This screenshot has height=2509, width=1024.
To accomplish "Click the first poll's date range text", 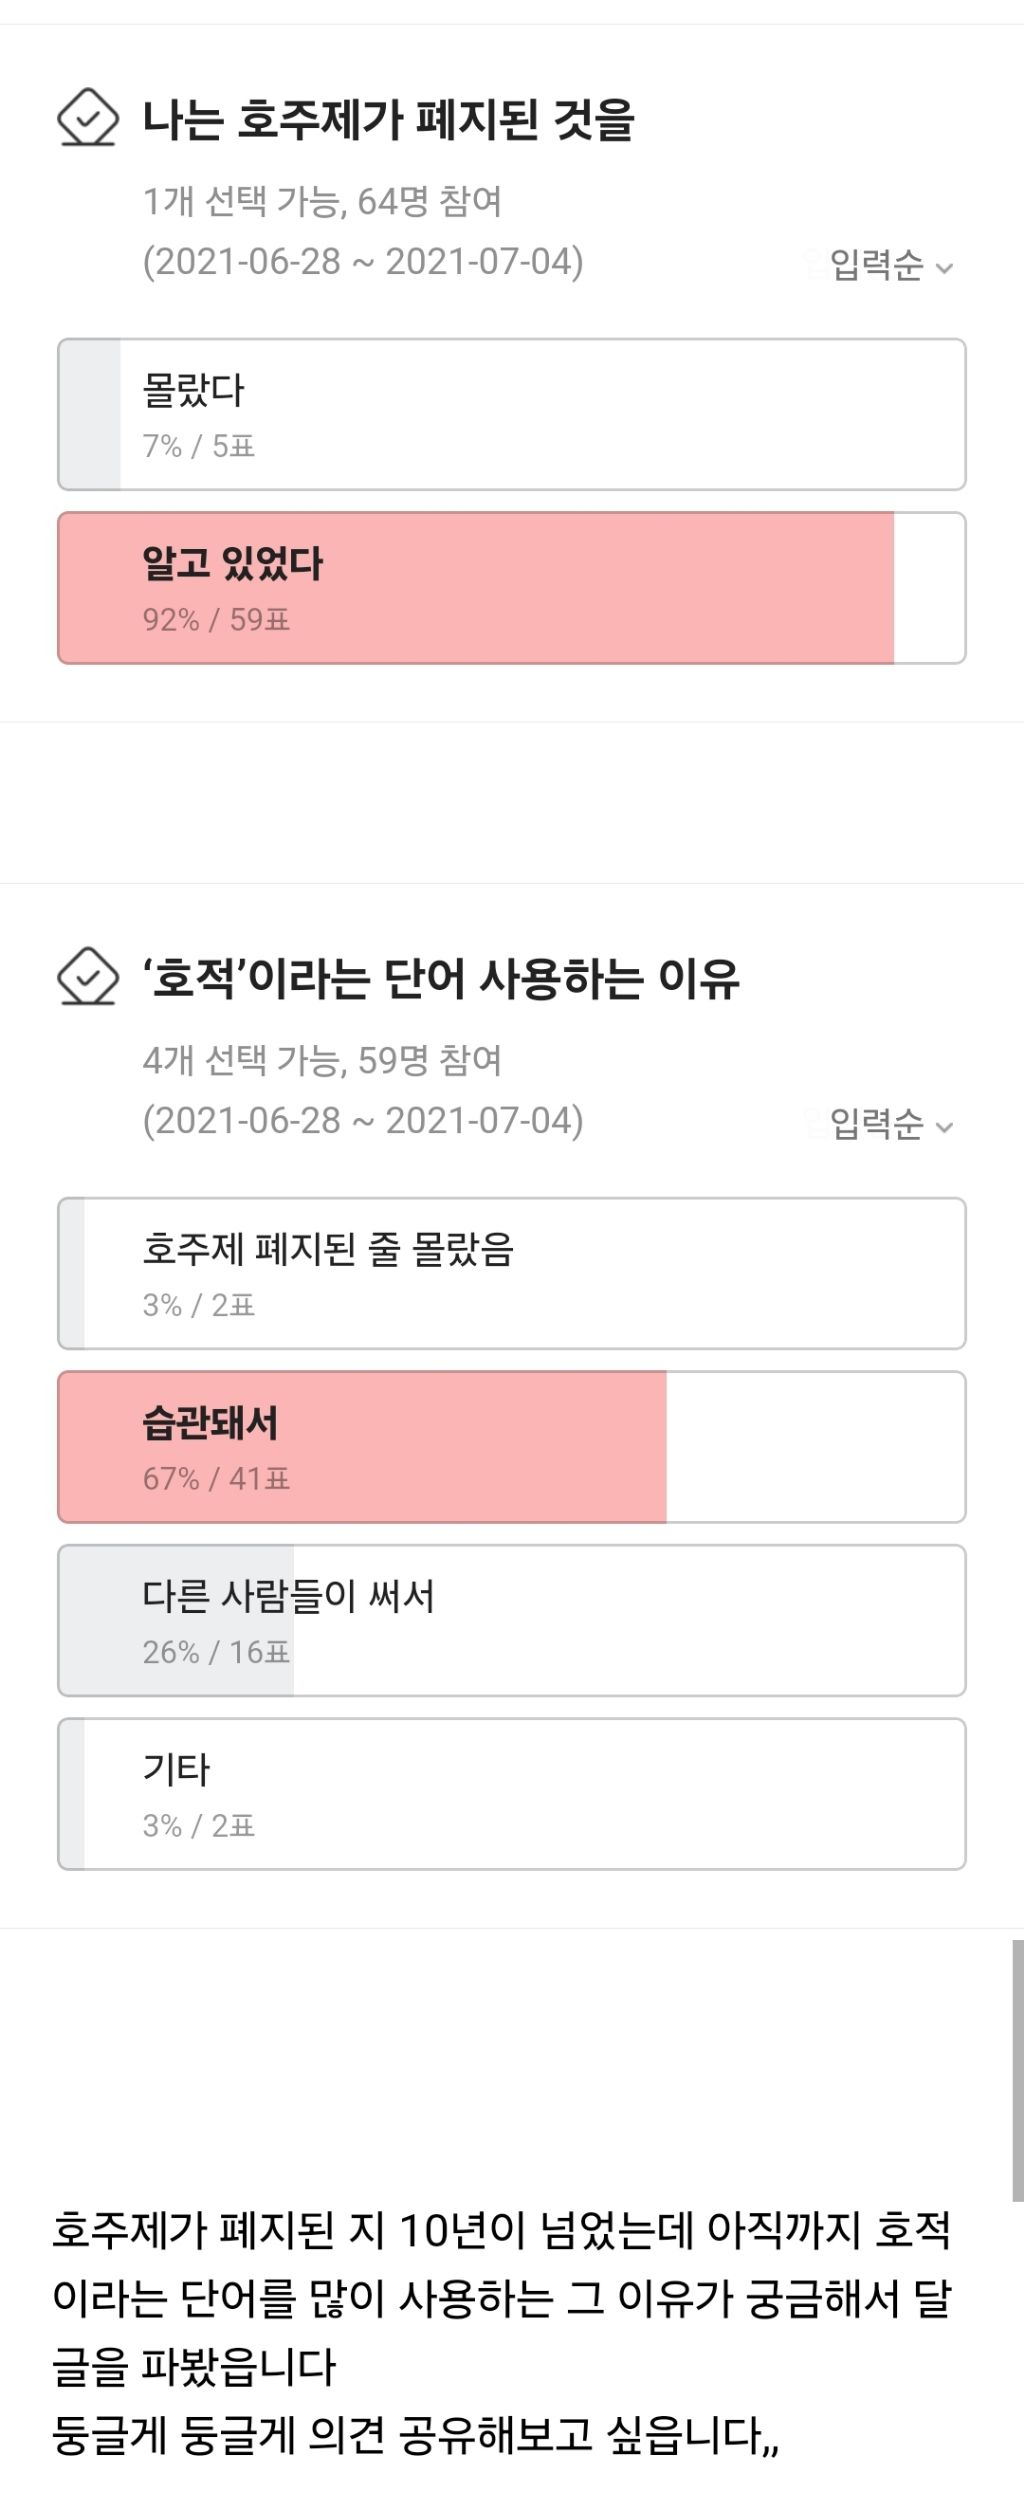I will click(363, 262).
